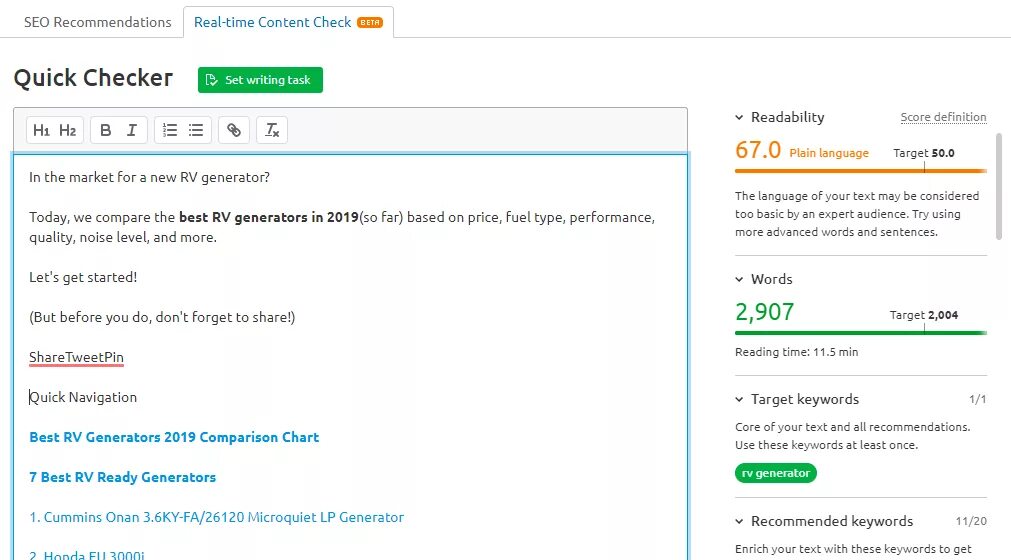Toggle italic text formatting
The image size is (1011, 560).
pyautogui.click(x=132, y=130)
